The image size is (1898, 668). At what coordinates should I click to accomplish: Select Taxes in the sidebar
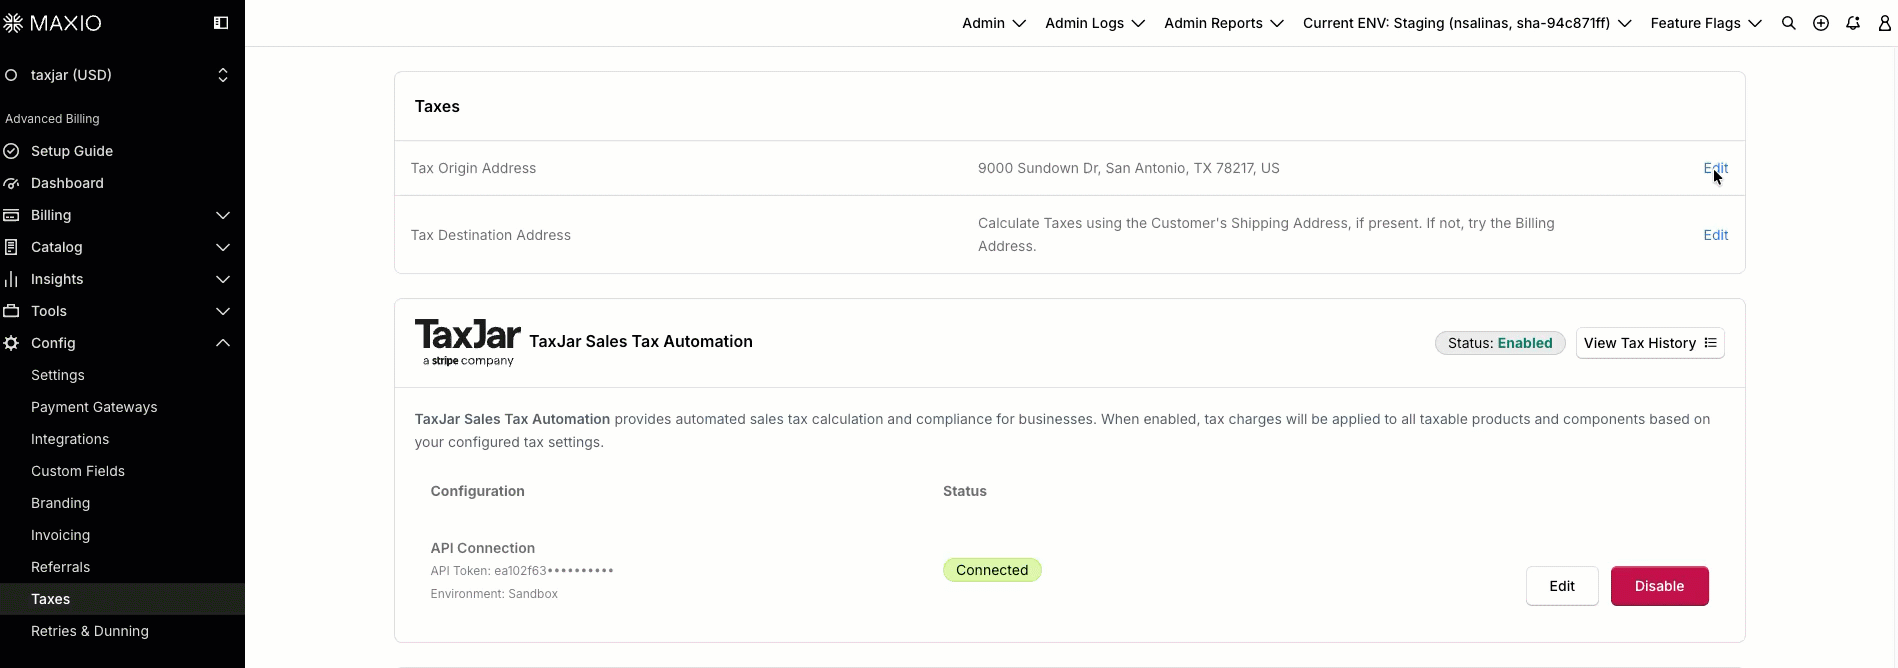pyautogui.click(x=122, y=599)
